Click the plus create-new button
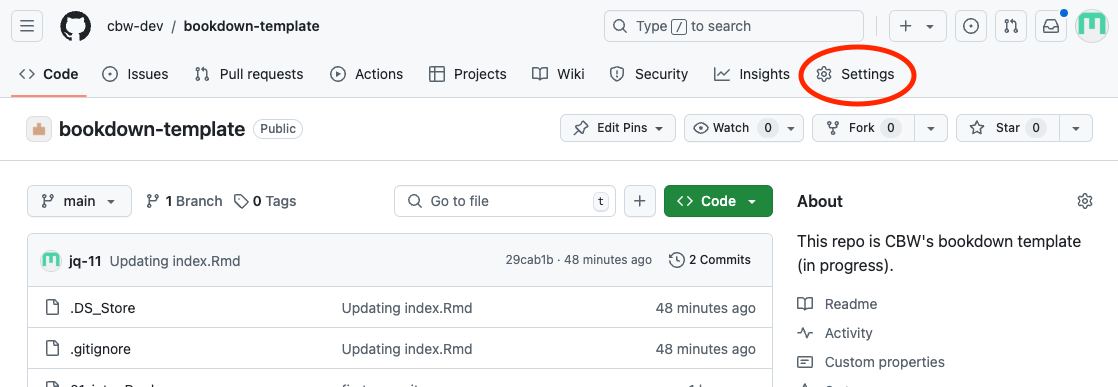 tap(906, 26)
